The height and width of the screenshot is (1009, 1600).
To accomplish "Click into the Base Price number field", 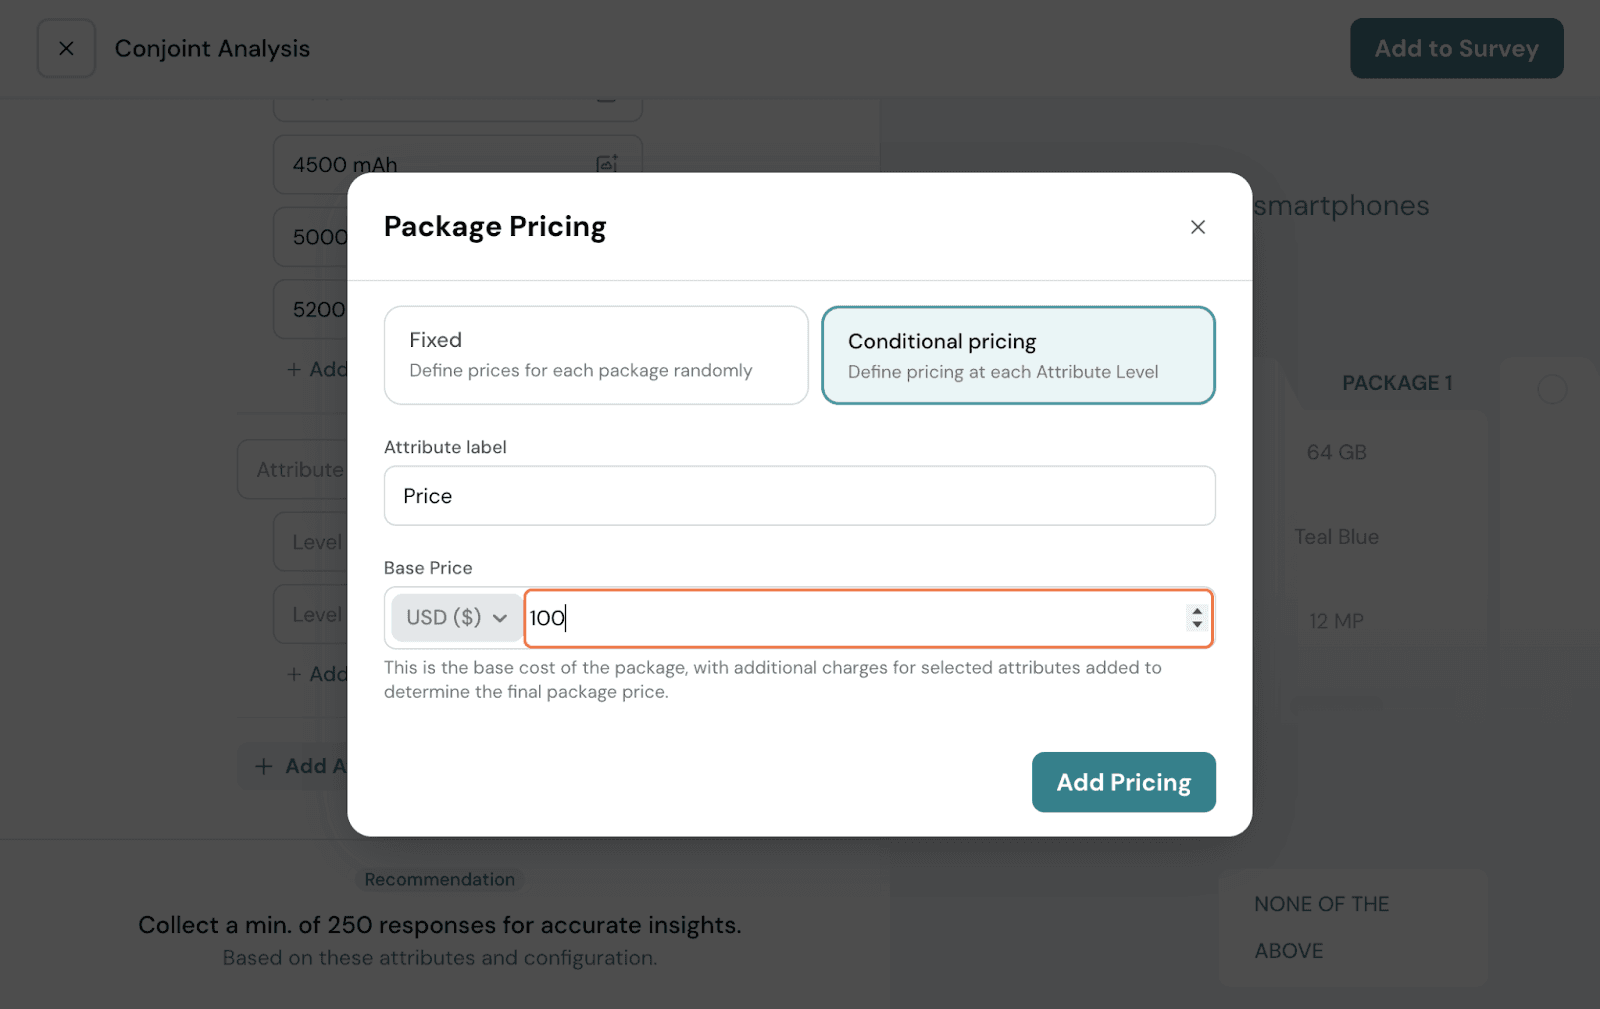I will pos(850,618).
